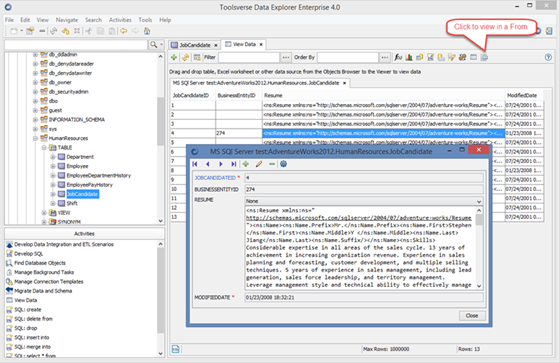Click the search magnifier icon in Objects Browser
560x363 pixels.
154,44
